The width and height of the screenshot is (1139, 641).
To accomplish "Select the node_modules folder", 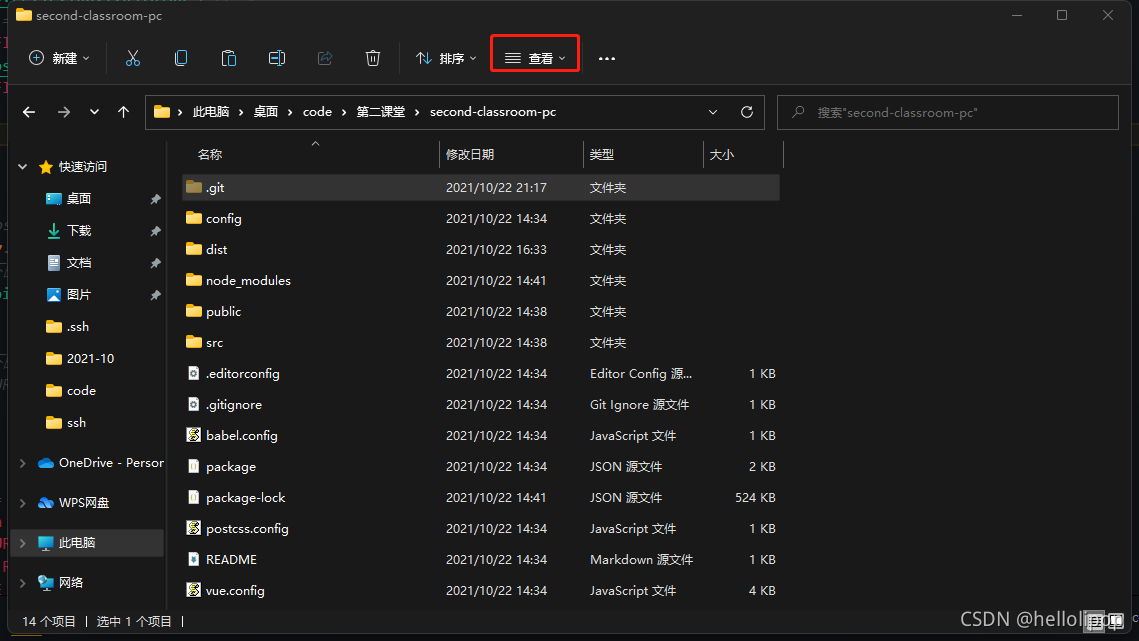I will pyautogui.click(x=248, y=281).
